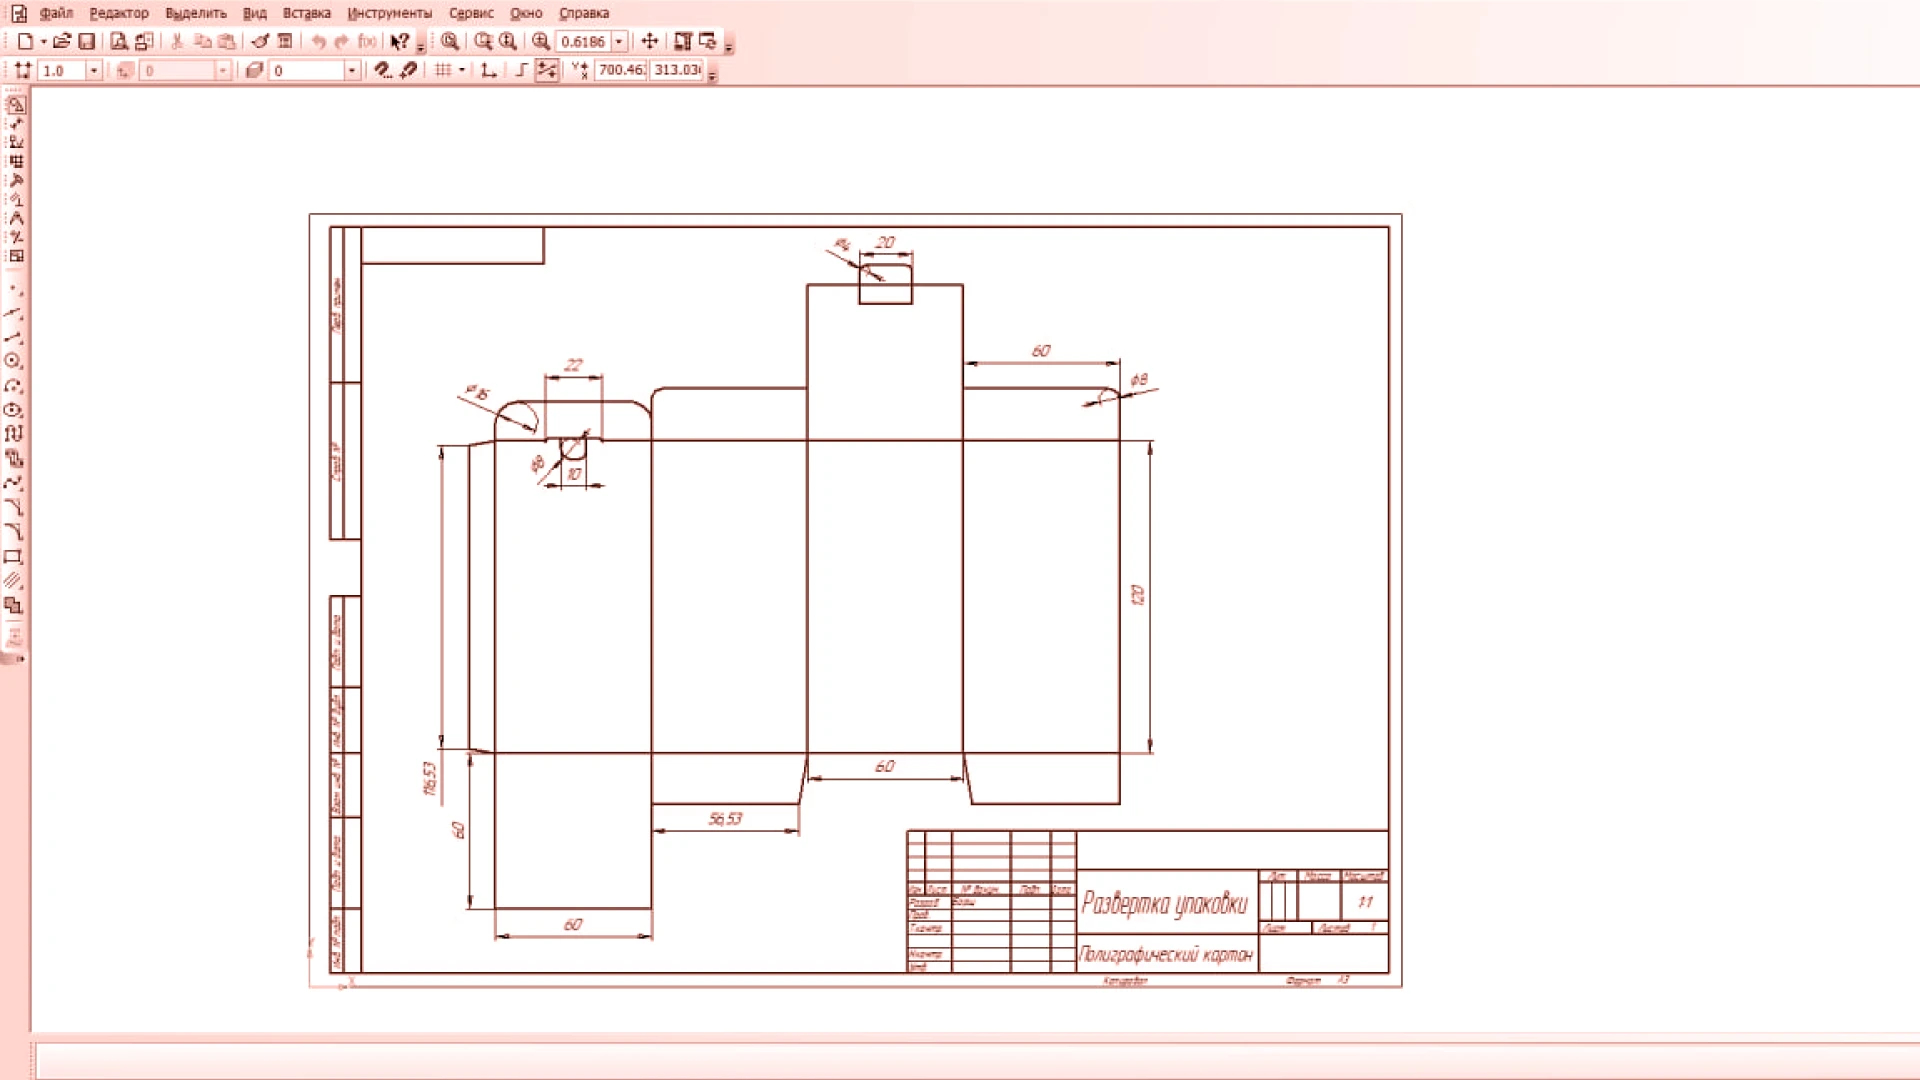Expand the layer number 0 dropdown
Image resolution: width=1920 pixels, height=1080 pixels.
[x=351, y=70]
